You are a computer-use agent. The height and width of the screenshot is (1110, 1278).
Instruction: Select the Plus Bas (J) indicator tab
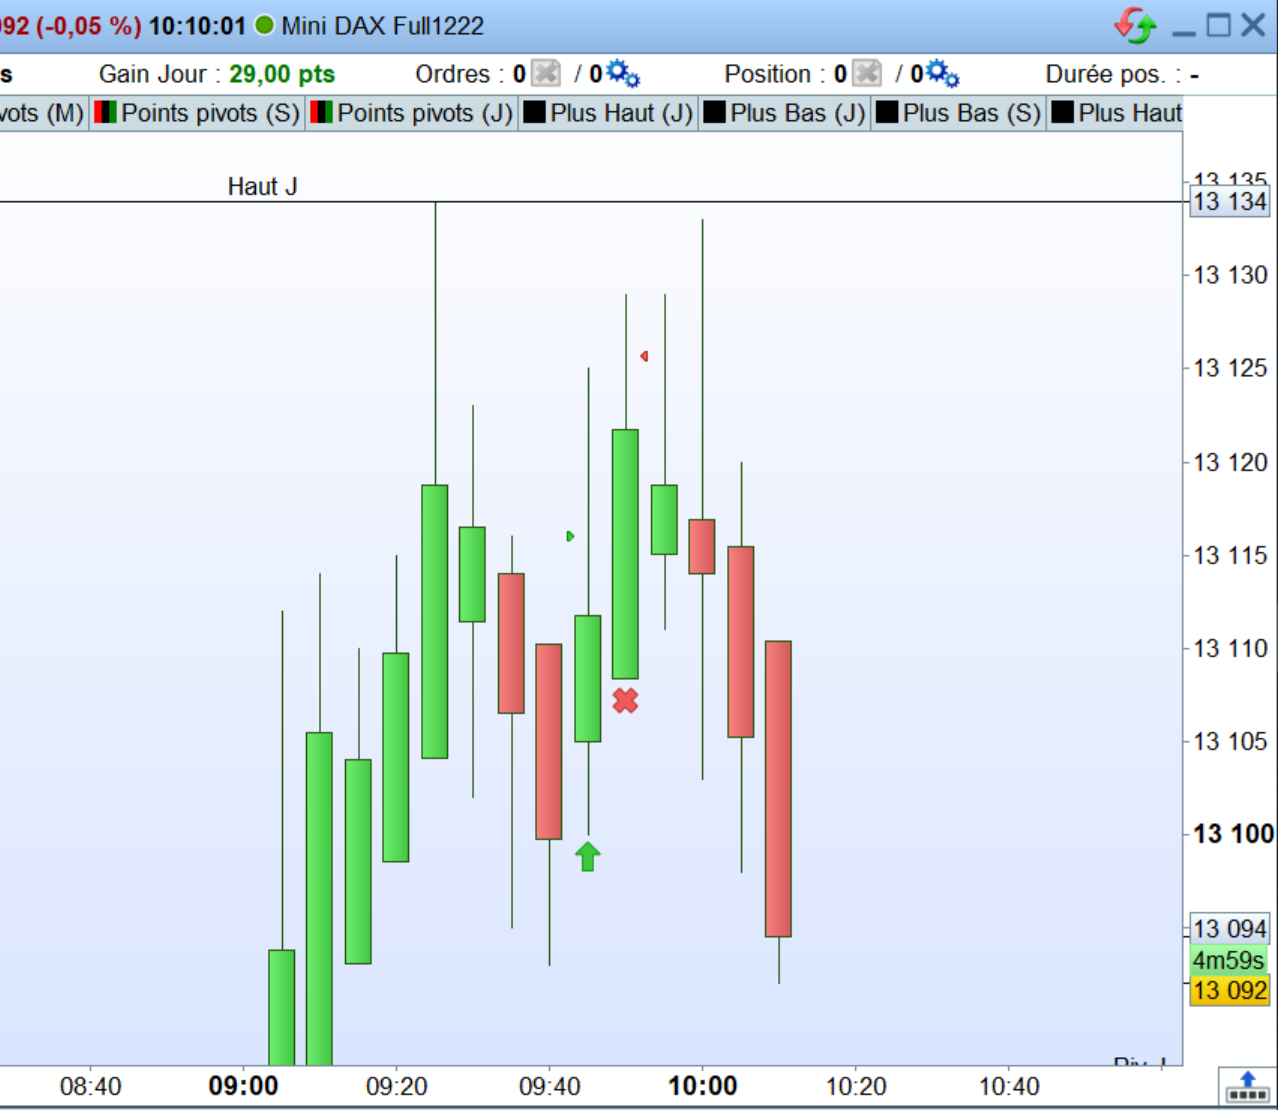click(x=785, y=113)
